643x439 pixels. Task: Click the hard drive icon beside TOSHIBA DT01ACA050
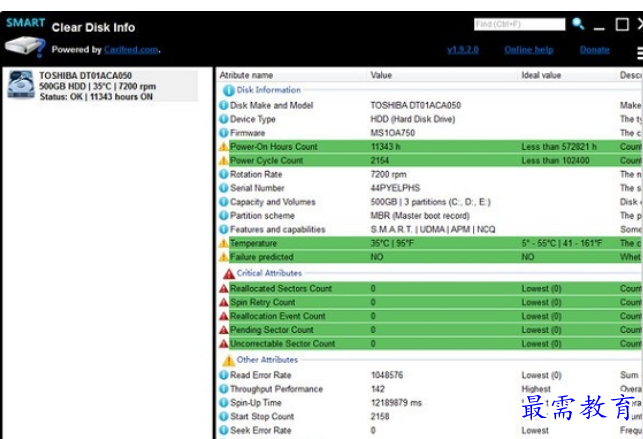[x=21, y=84]
